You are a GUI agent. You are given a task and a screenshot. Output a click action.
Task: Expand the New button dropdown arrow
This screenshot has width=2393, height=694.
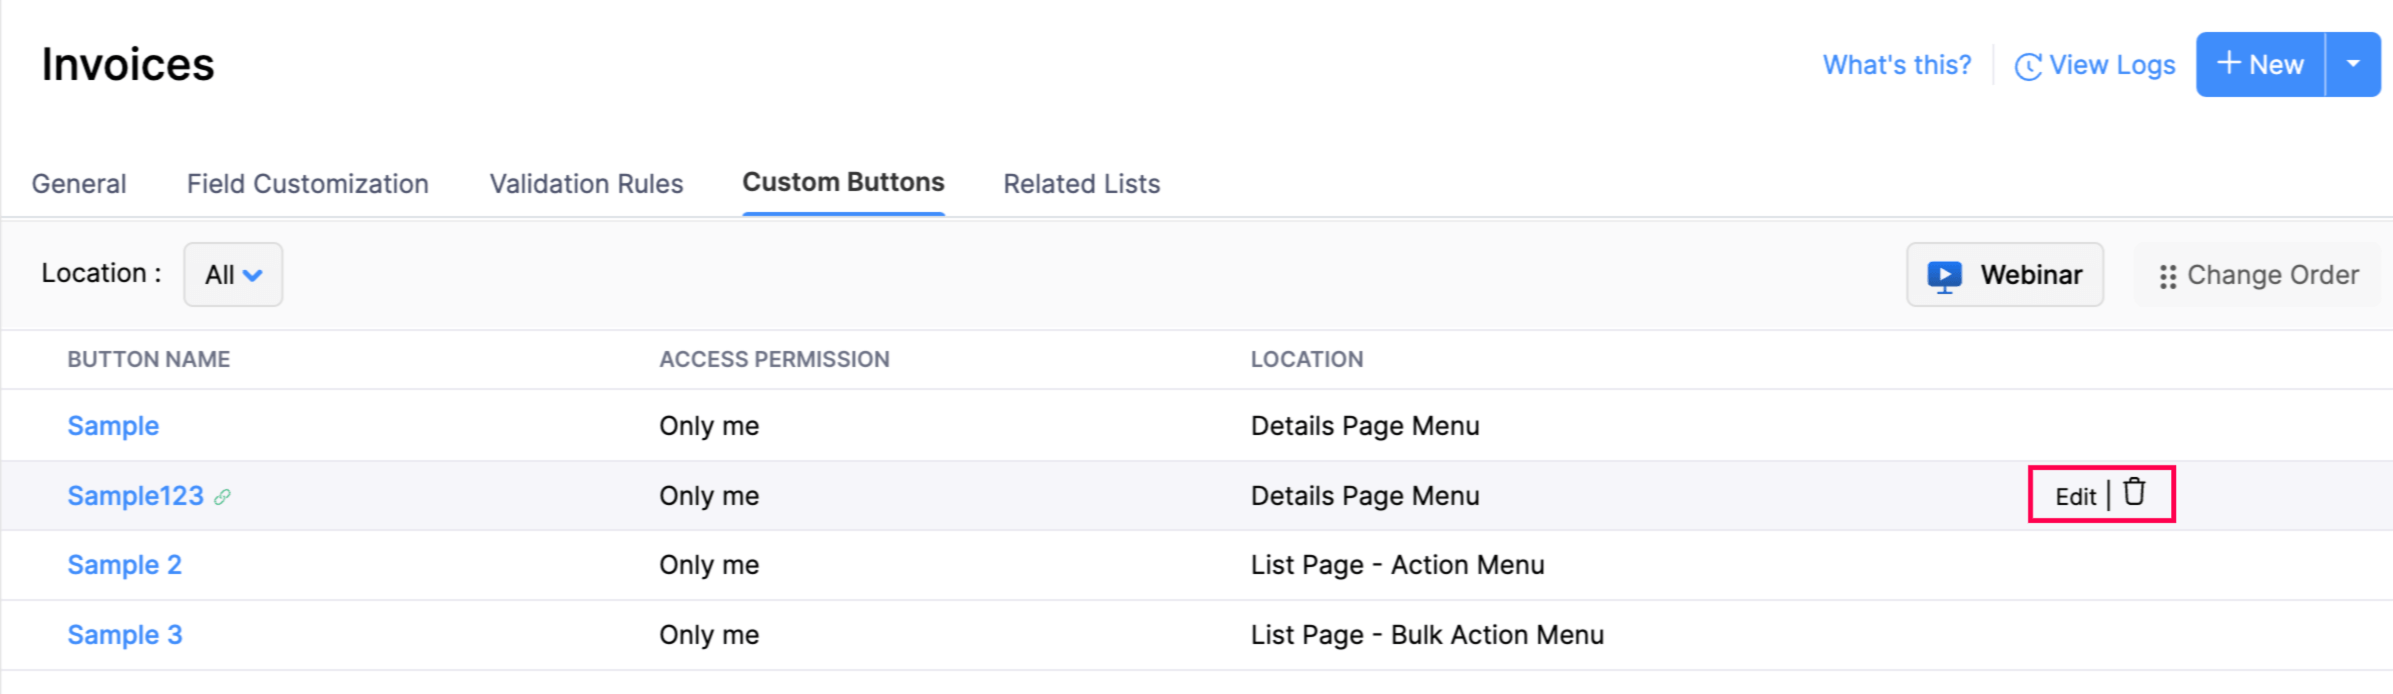pos(2353,64)
